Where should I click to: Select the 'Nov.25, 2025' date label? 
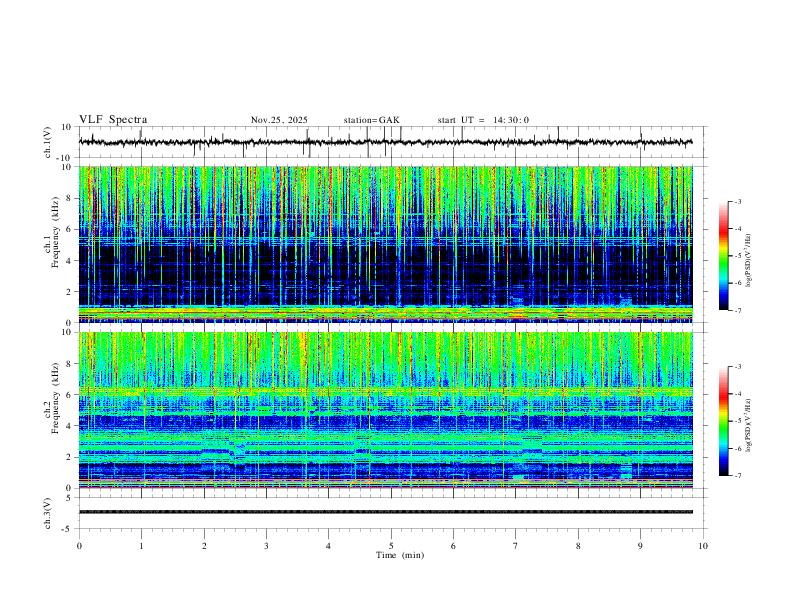[x=279, y=120]
